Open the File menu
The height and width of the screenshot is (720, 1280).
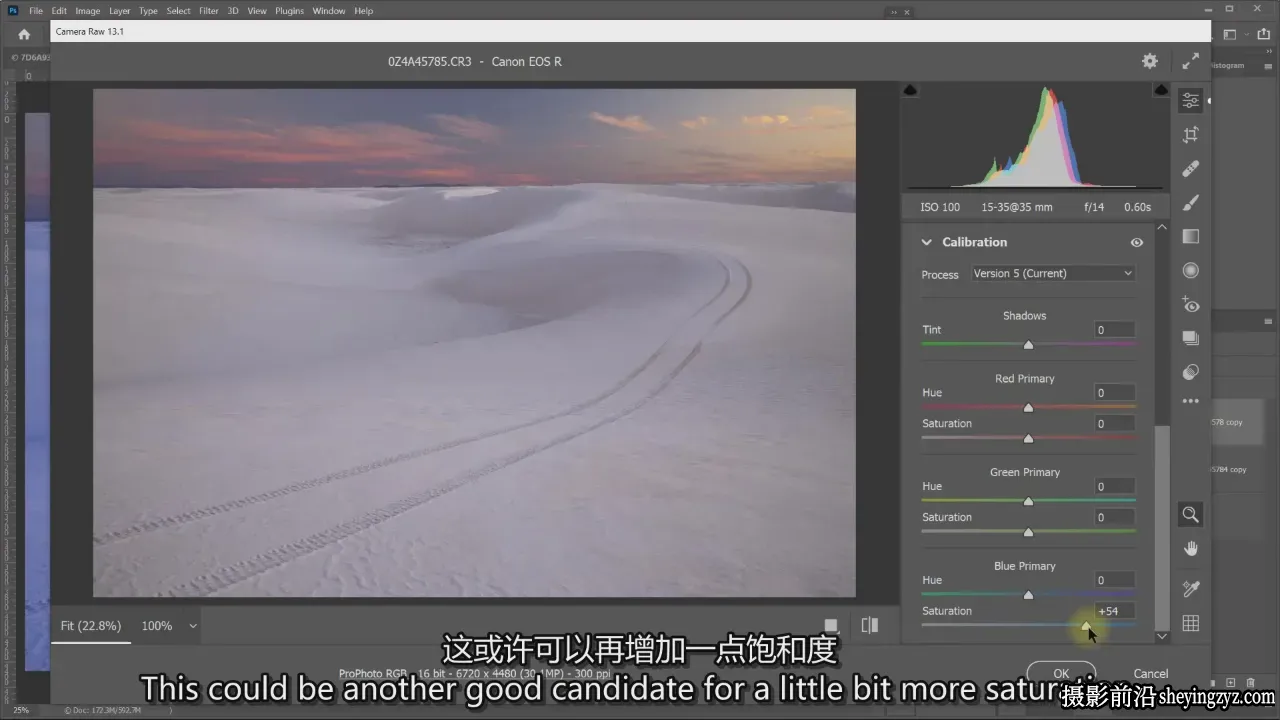36,11
